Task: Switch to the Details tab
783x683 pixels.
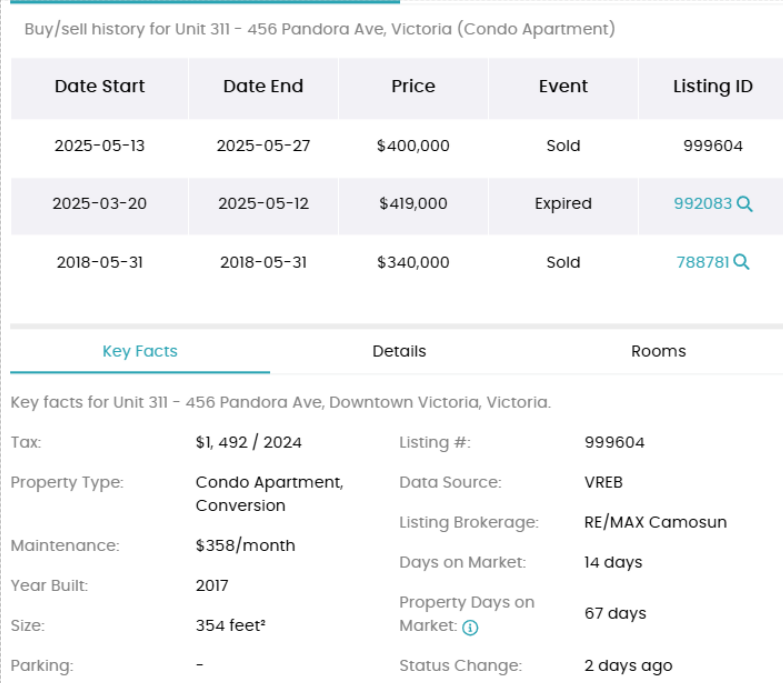Action: (399, 351)
